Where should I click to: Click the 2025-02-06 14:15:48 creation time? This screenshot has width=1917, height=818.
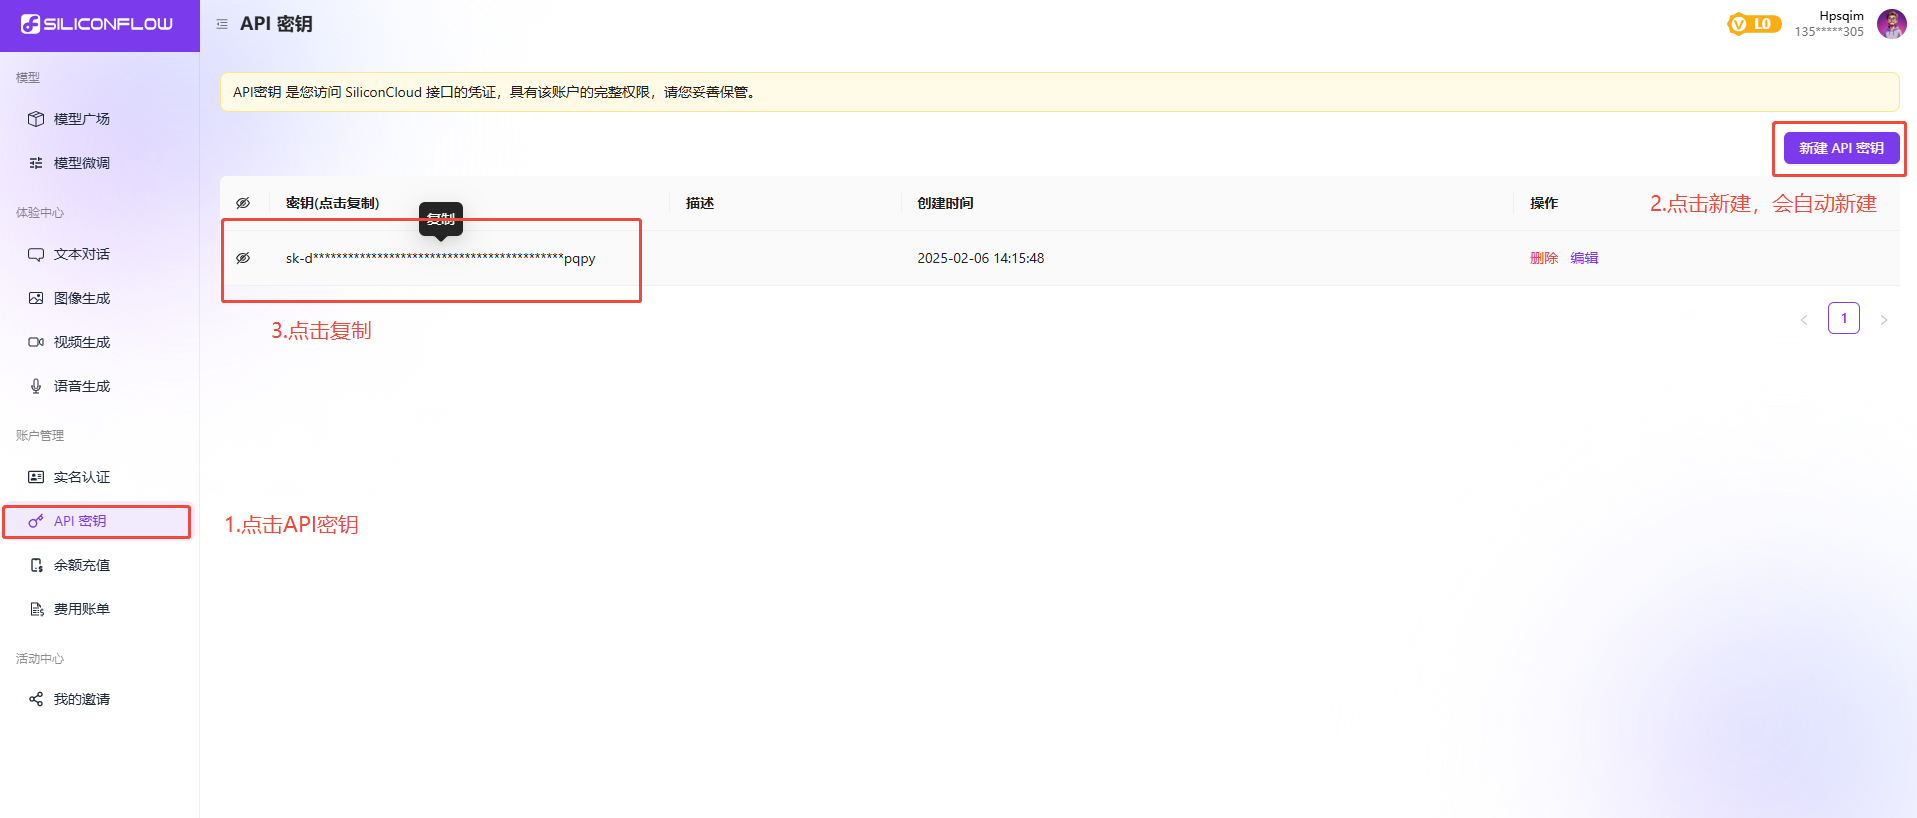click(981, 258)
